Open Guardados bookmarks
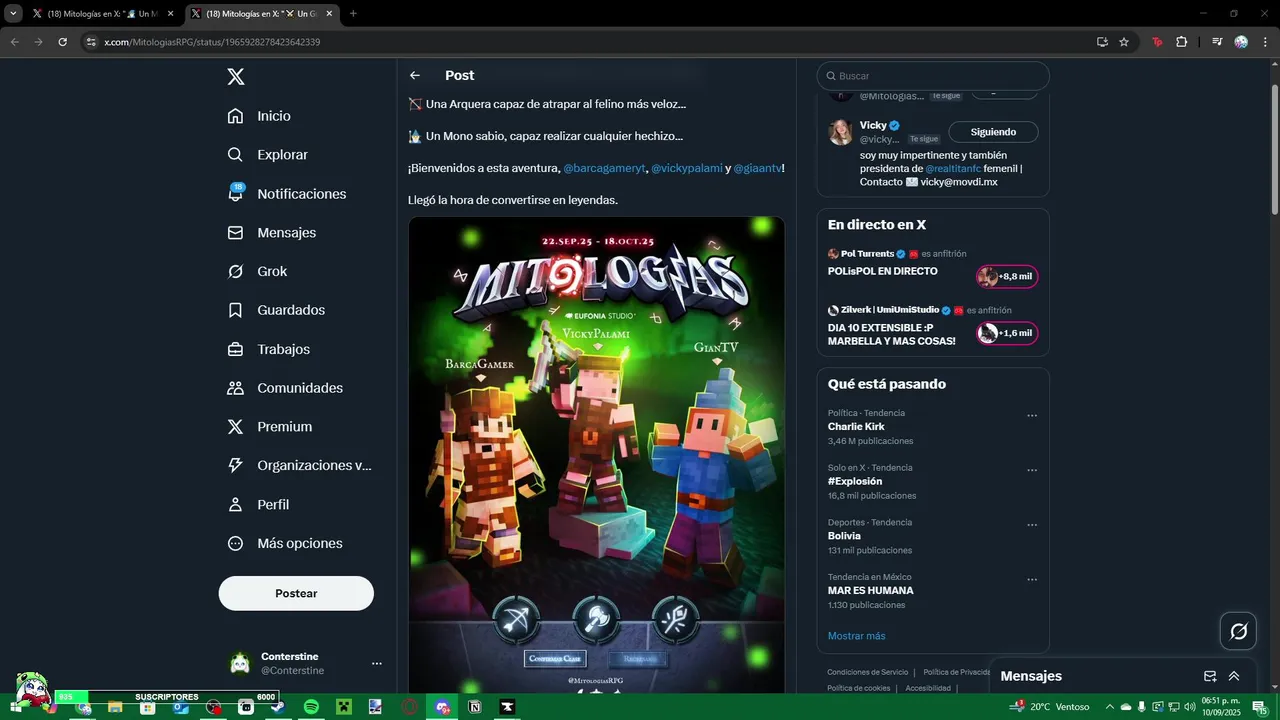 (x=276, y=310)
